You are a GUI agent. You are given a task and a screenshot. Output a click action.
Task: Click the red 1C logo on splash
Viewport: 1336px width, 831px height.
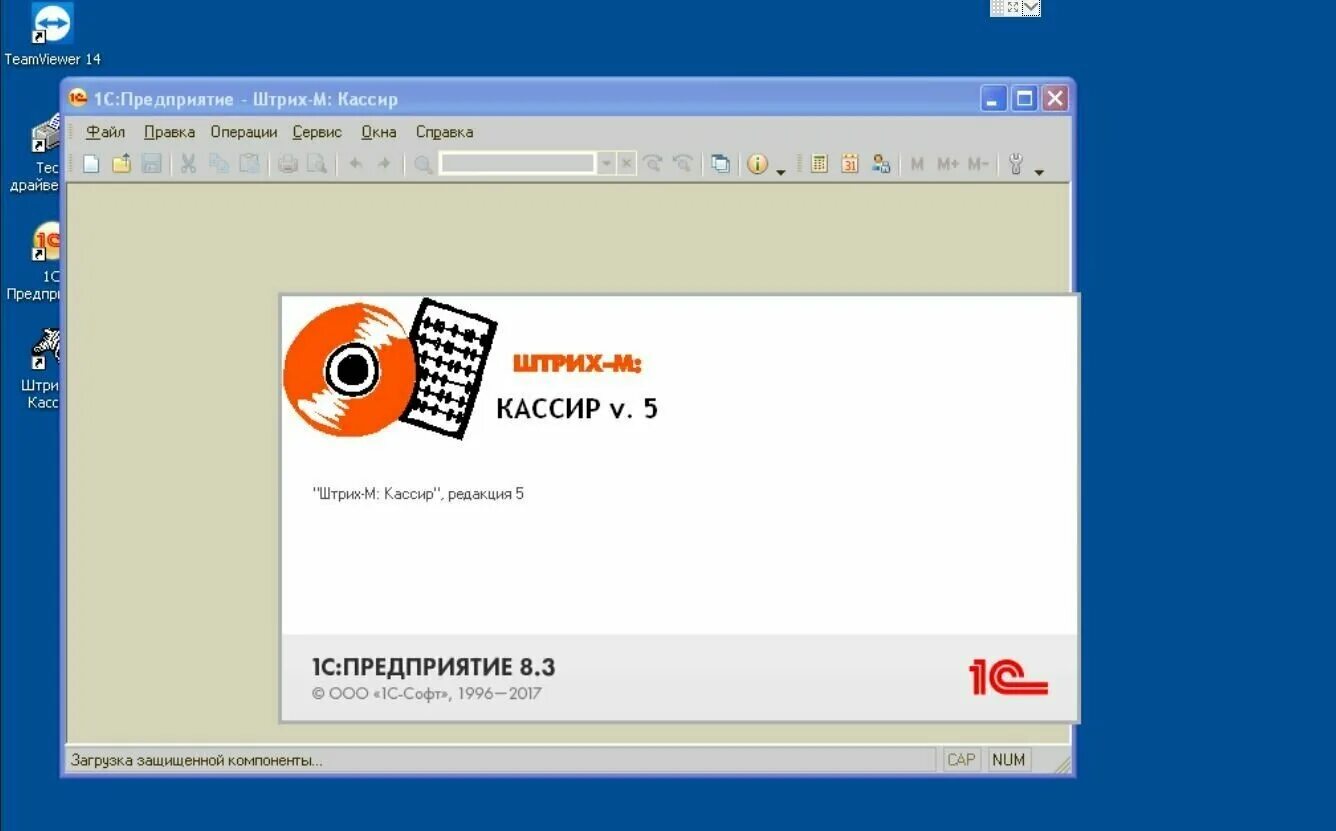tap(1008, 677)
